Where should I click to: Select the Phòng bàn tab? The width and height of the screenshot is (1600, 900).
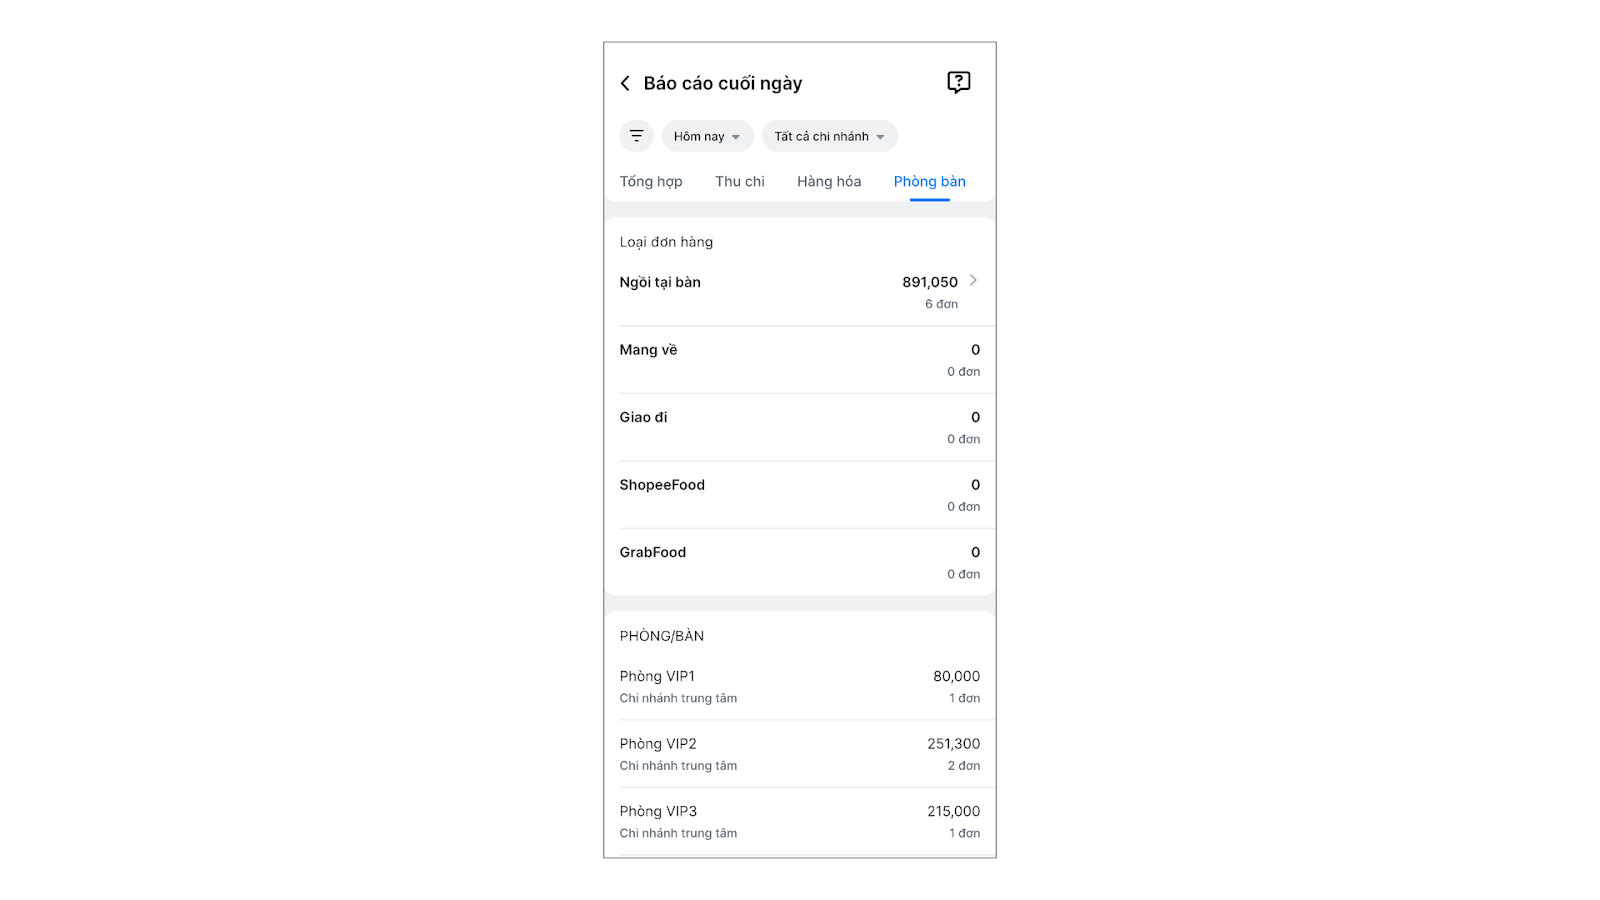click(930, 181)
